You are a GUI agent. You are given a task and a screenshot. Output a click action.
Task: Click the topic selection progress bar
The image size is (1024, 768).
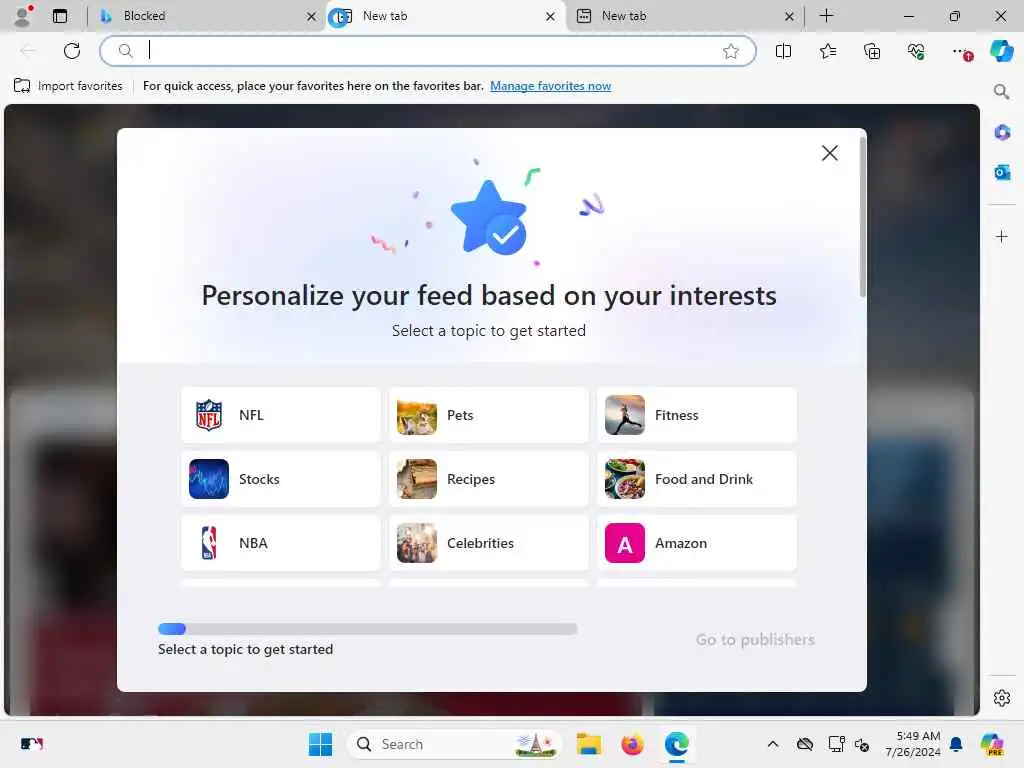tap(368, 629)
